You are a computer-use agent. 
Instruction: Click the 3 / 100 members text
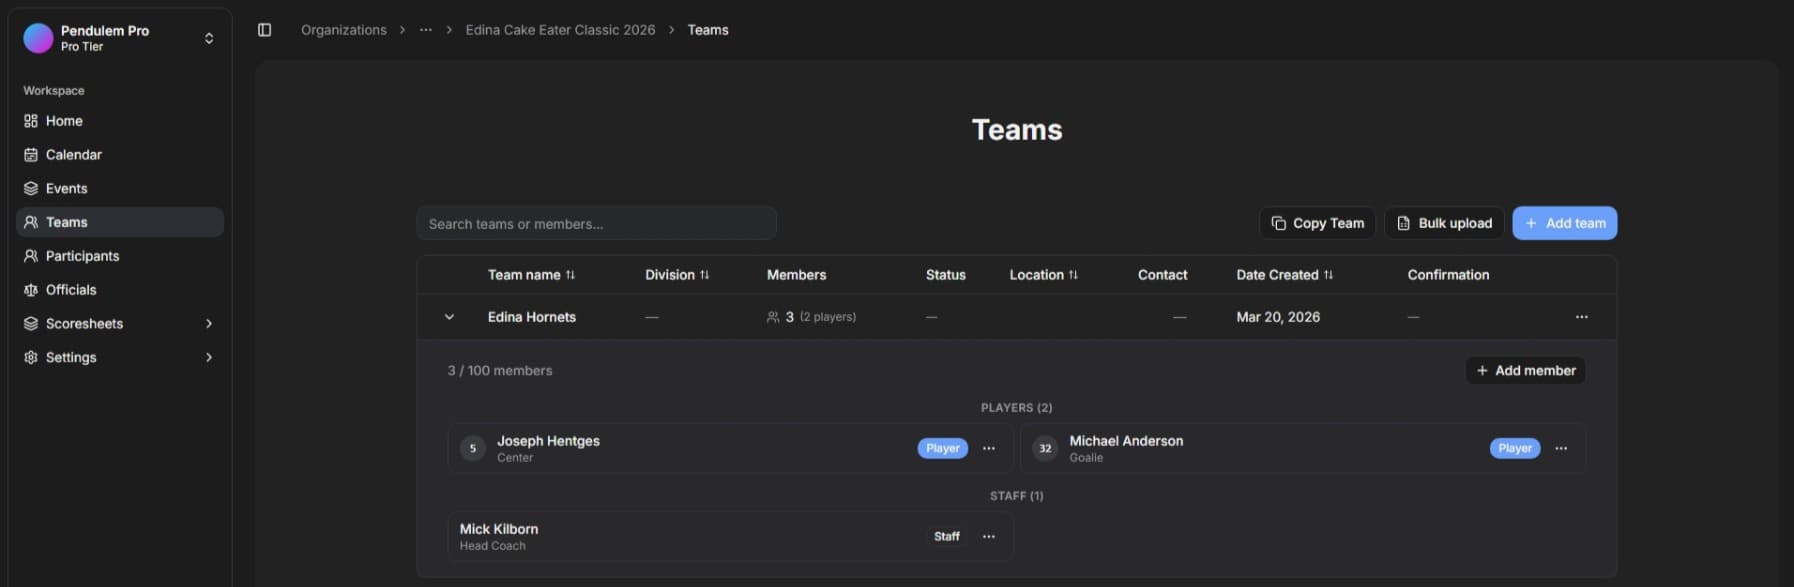pyautogui.click(x=499, y=370)
